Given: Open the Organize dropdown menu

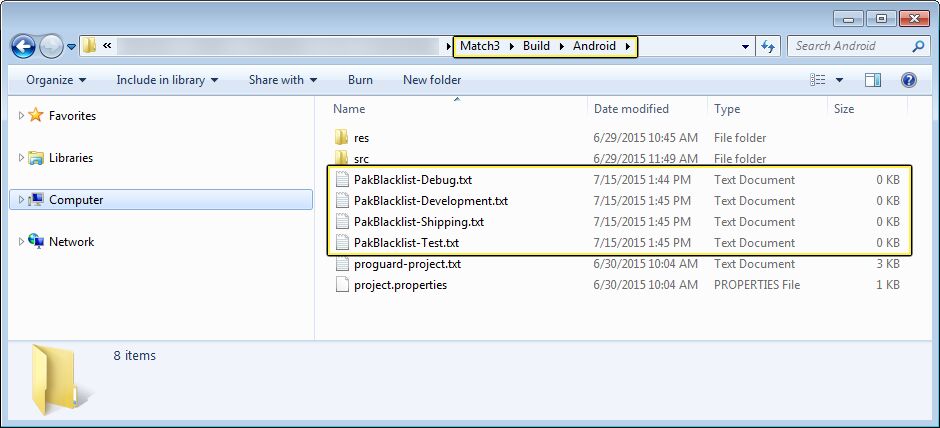Looking at the screenshot, I should [x=56, y=80].
